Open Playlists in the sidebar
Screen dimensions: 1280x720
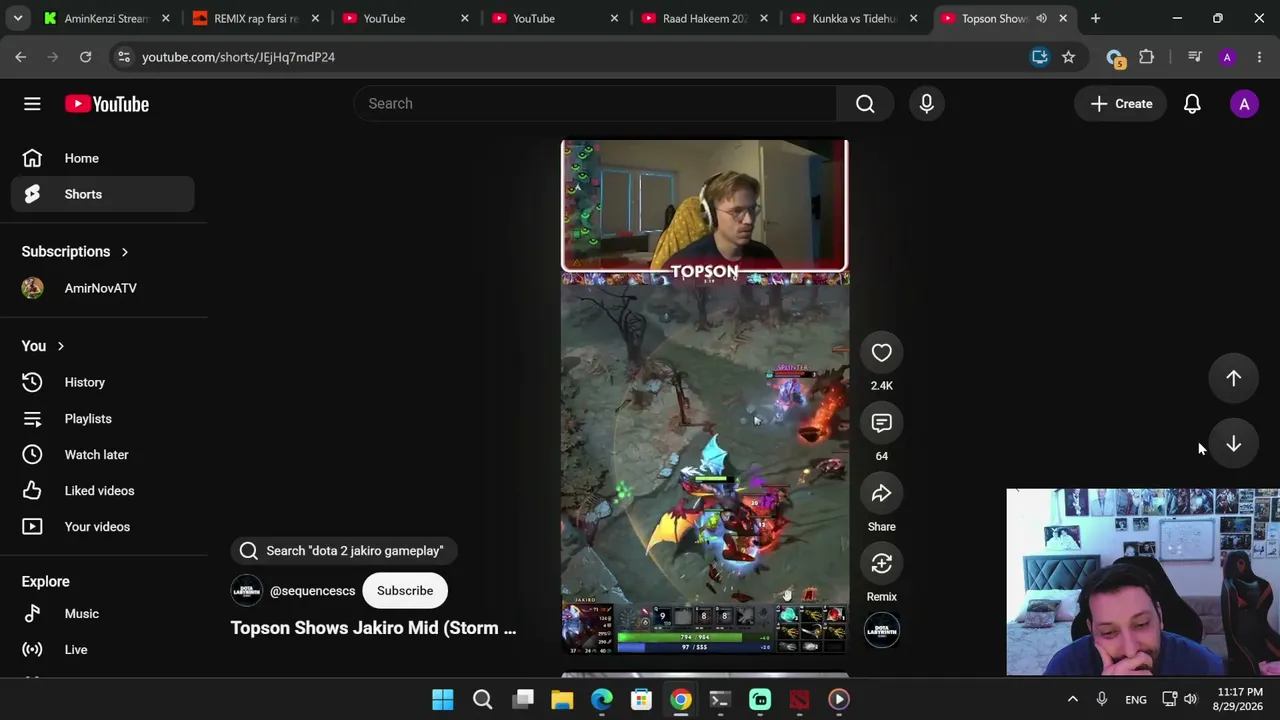103,419
